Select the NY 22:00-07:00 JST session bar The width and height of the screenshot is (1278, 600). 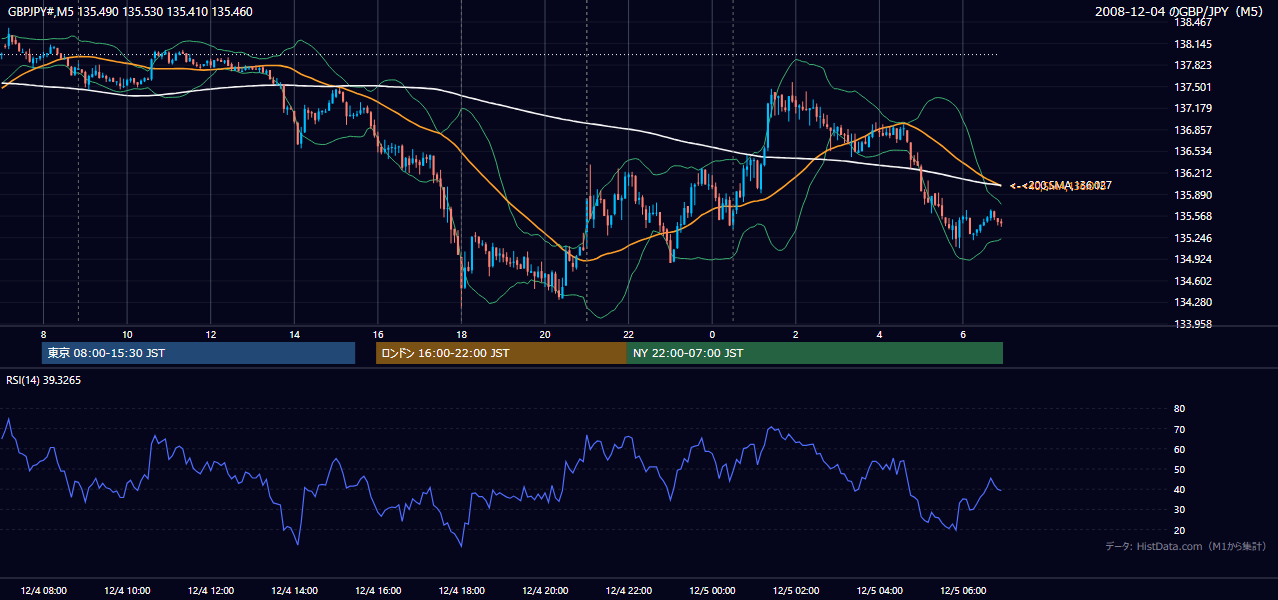click(x=815, y=353)
